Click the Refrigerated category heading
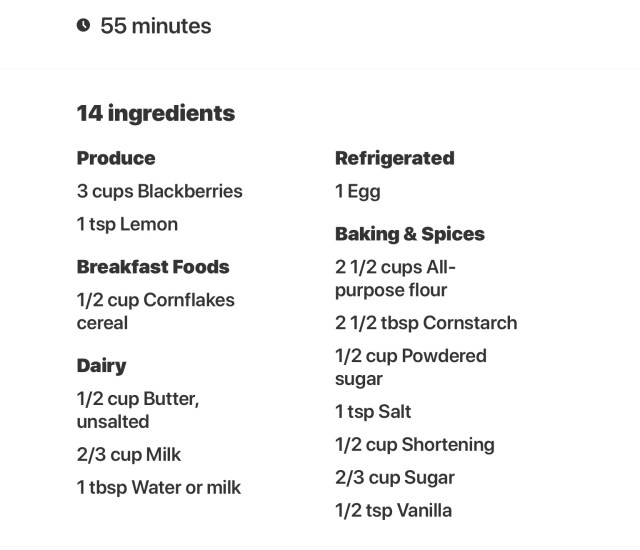The image size is (640, 550). tap(394, 158)
